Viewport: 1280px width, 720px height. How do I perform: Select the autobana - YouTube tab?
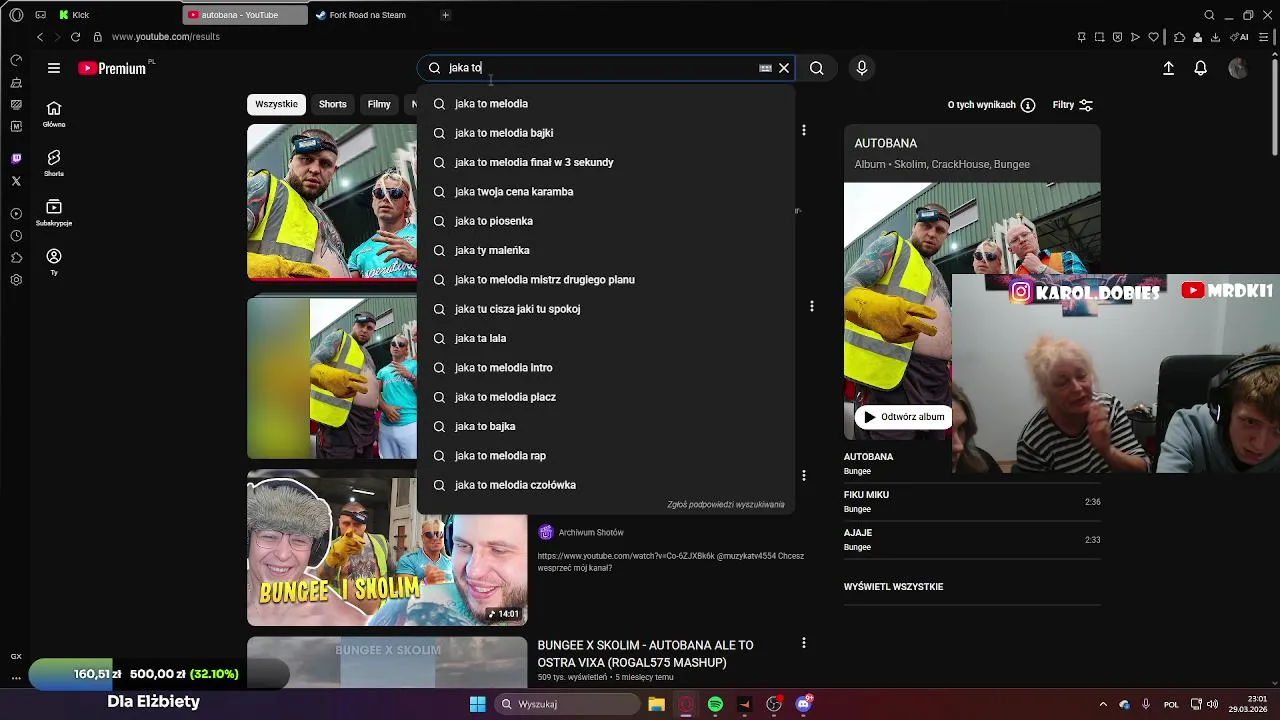click(246, 15)
